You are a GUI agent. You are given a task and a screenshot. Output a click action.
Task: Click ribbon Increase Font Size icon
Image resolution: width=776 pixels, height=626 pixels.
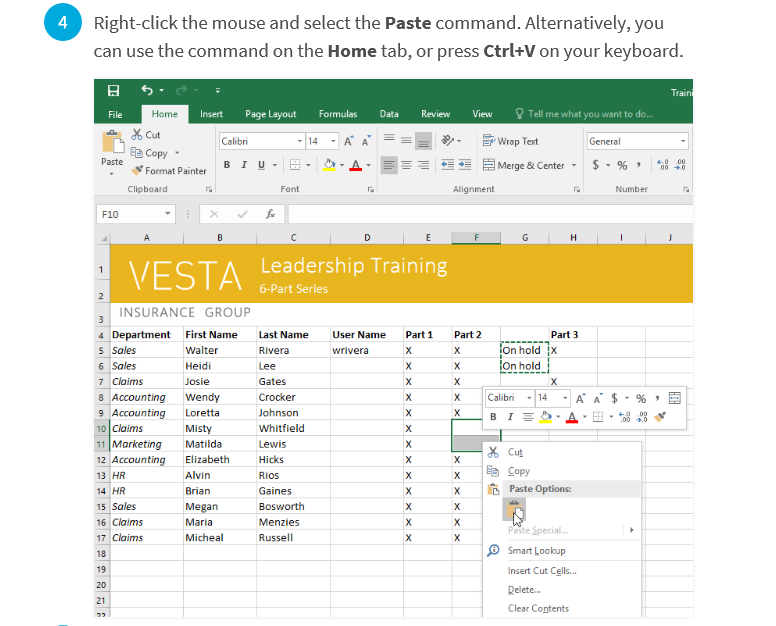coord(348,142)
